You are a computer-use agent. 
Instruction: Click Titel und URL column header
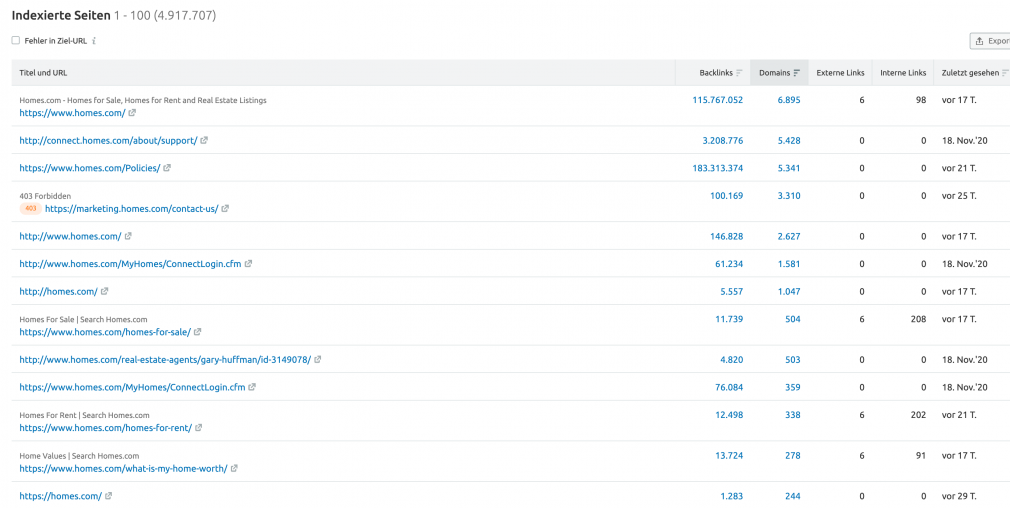pyautogui.click(x=43, y=73)
